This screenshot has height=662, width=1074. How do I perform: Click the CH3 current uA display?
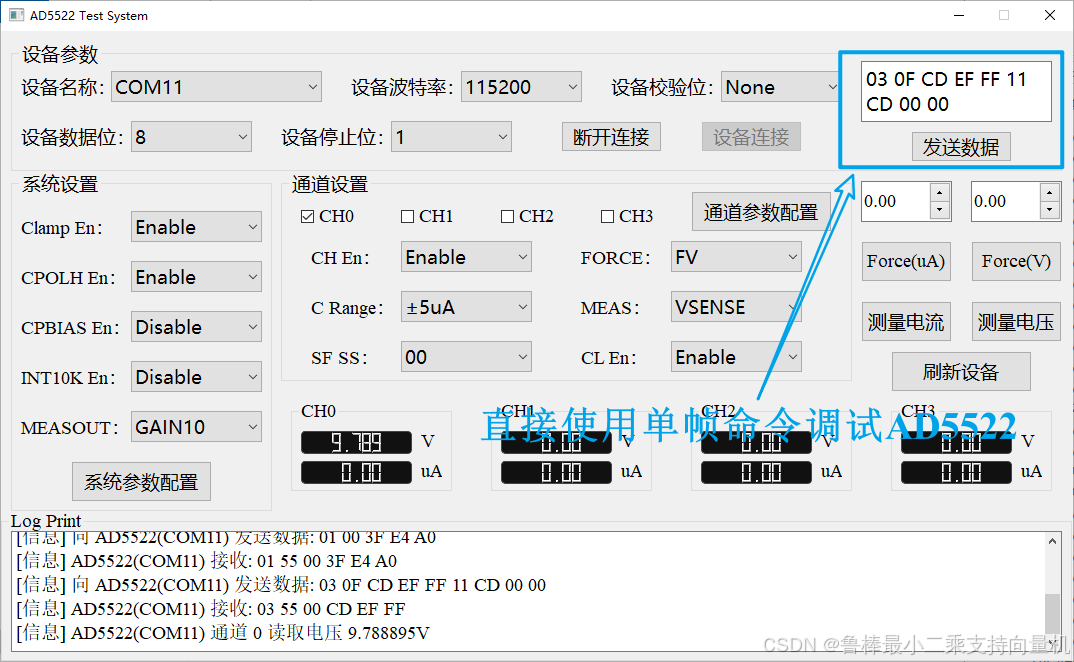(956, 473)
